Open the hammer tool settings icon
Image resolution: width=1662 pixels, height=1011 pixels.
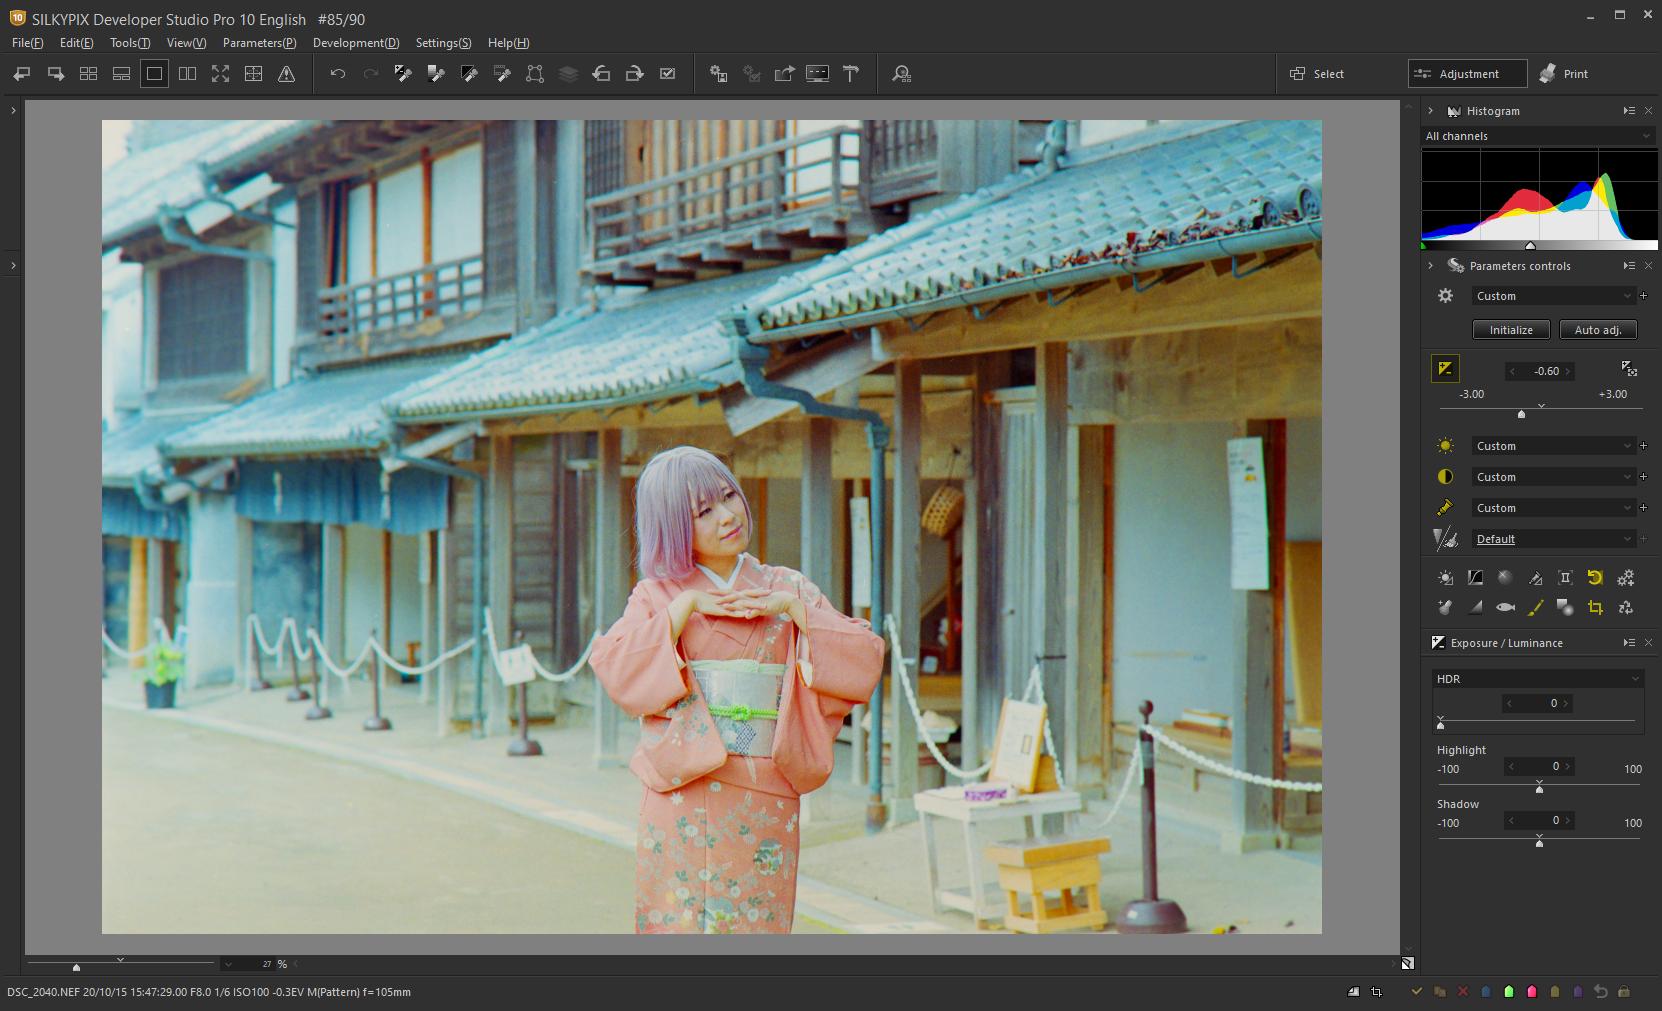[x=851, y=74]
